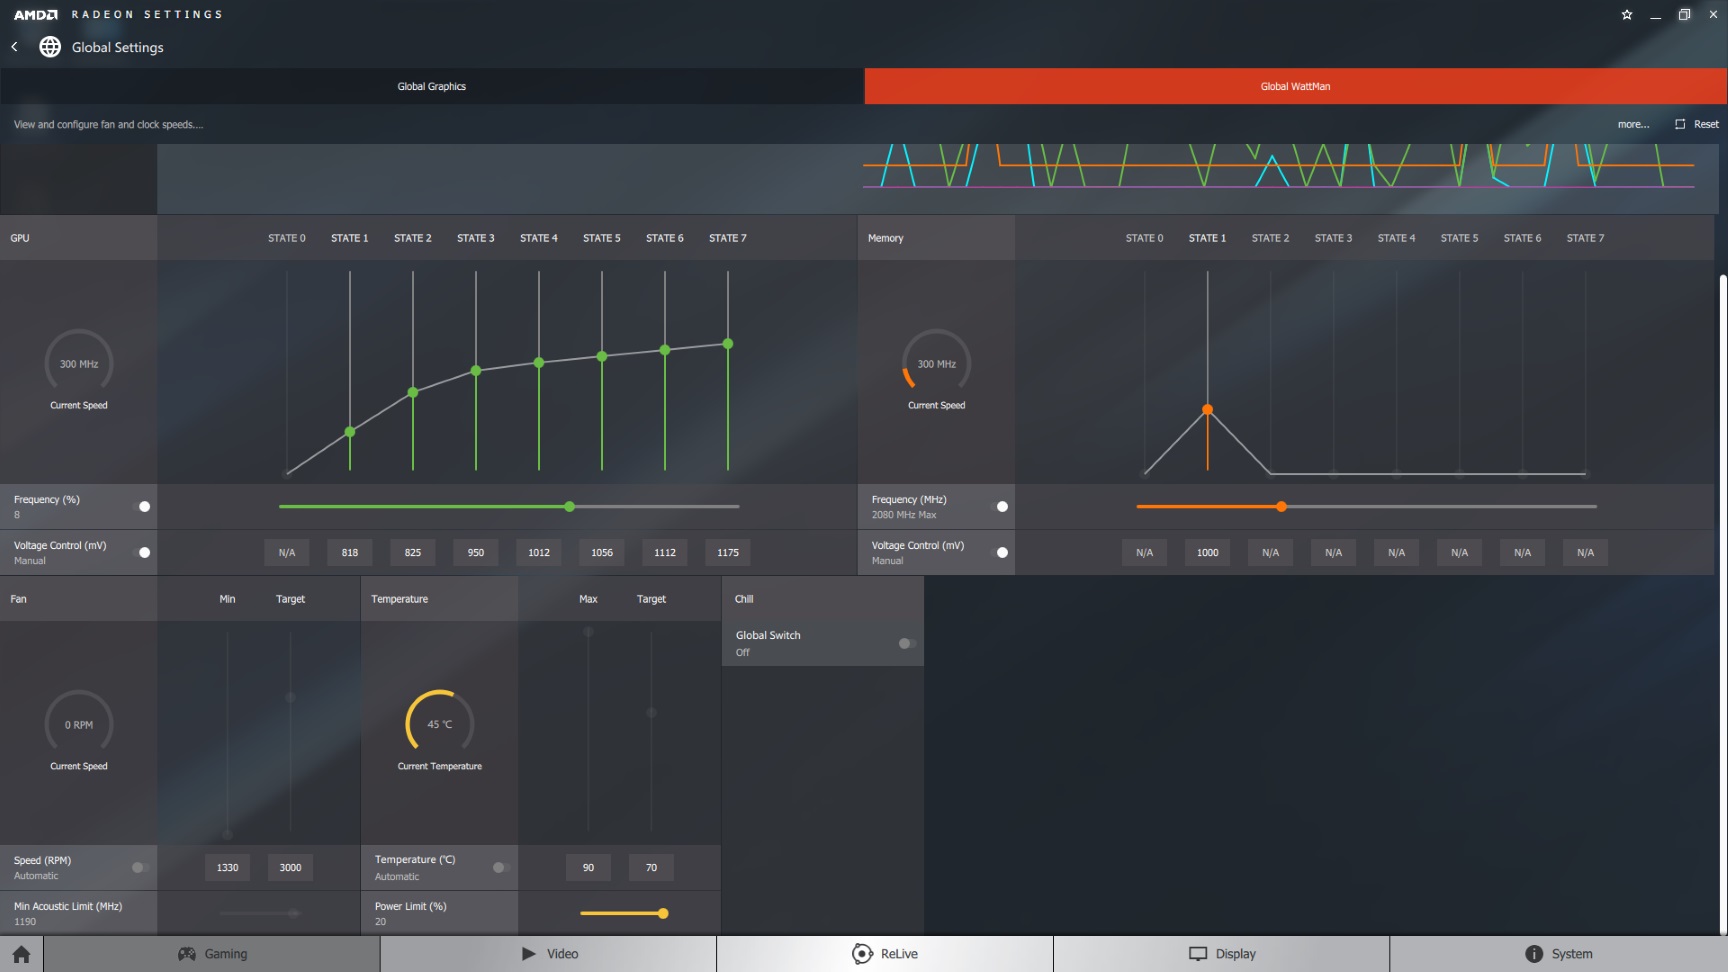This screenshot has height=972, width=1728.
Task: Adjust GPU frequency green slider handle
Action: 569,507
